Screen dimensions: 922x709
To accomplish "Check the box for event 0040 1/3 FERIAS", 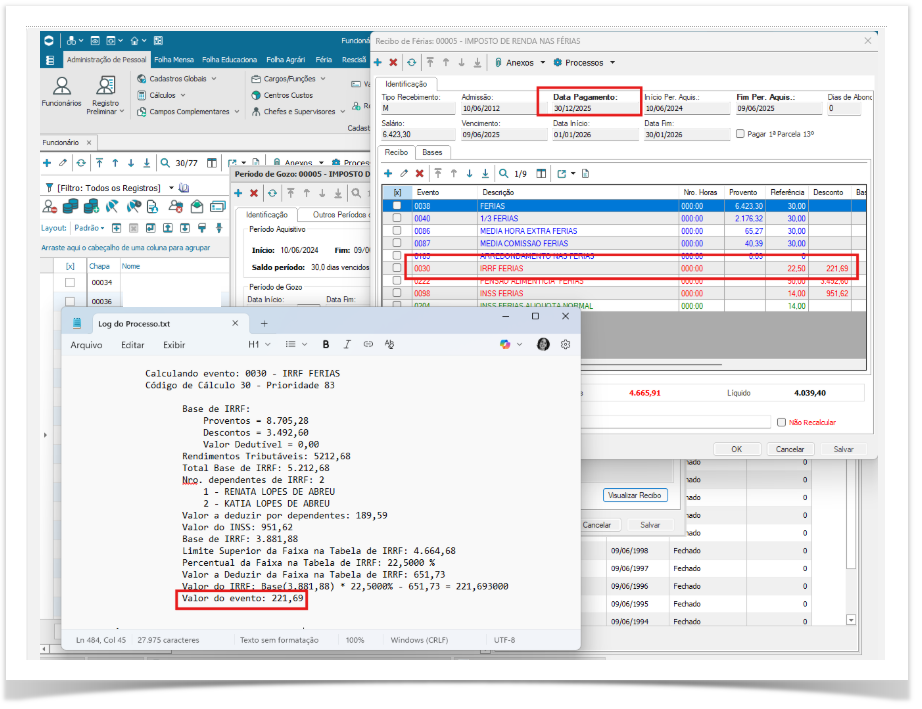I will point(397,218).
